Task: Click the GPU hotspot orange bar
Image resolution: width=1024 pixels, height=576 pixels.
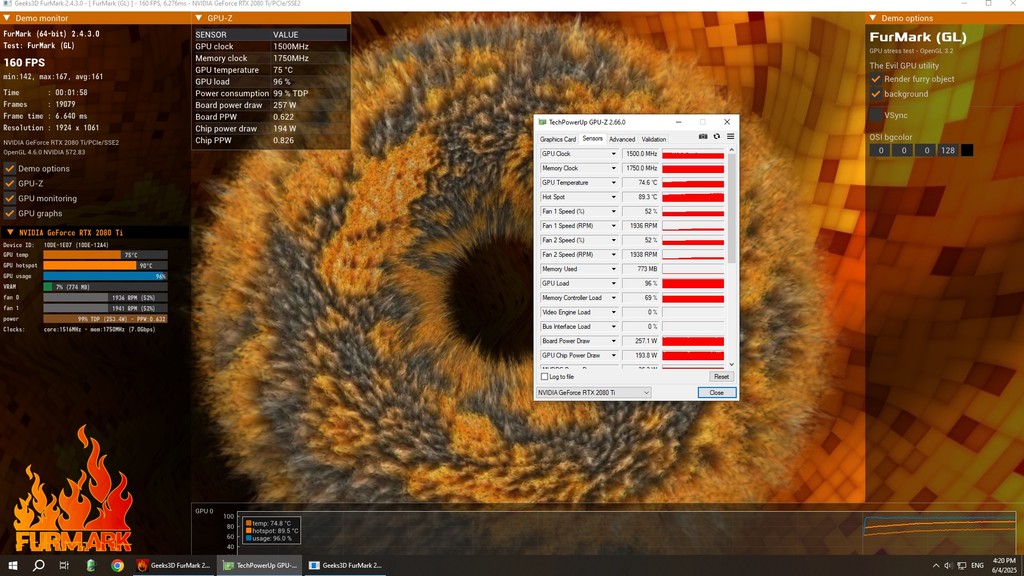Action: (x=90, y=266)
